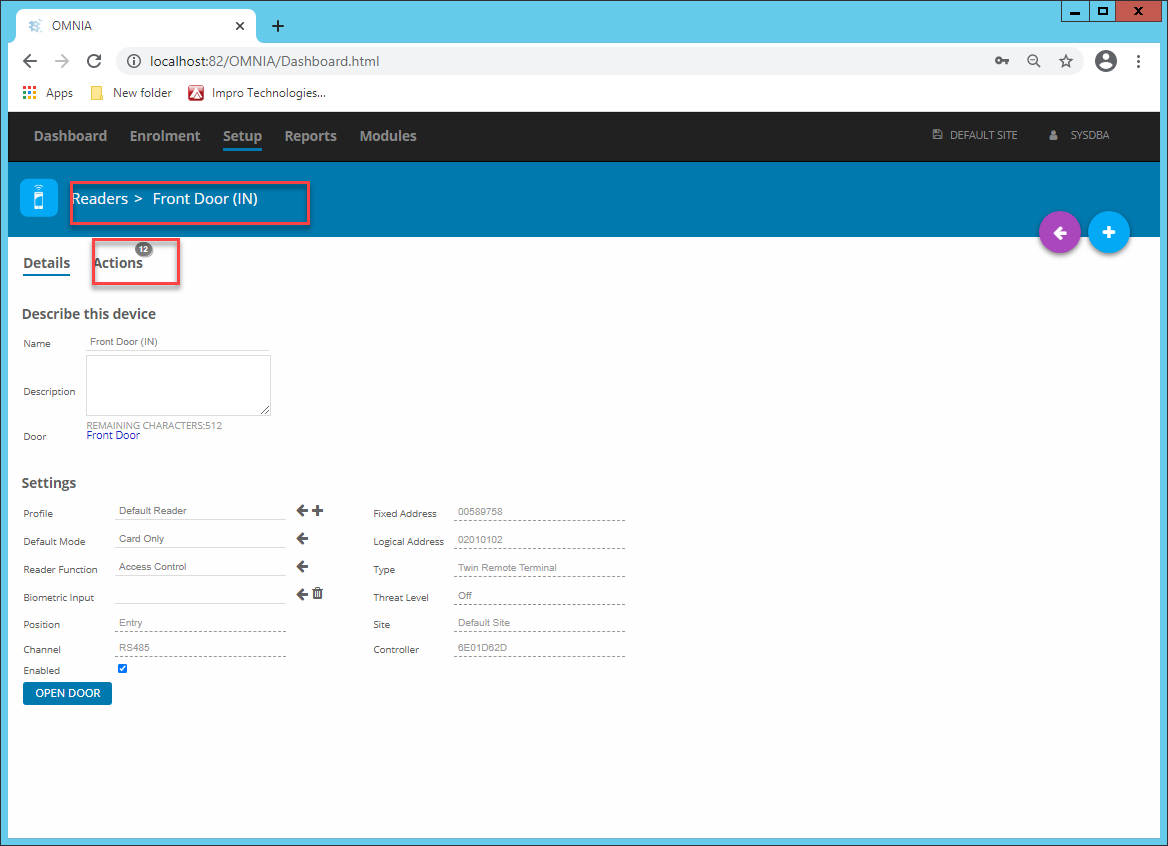Viewport: 1168px width, 846px height.
Task: Open the Modules menu
Action: point(388,136)
